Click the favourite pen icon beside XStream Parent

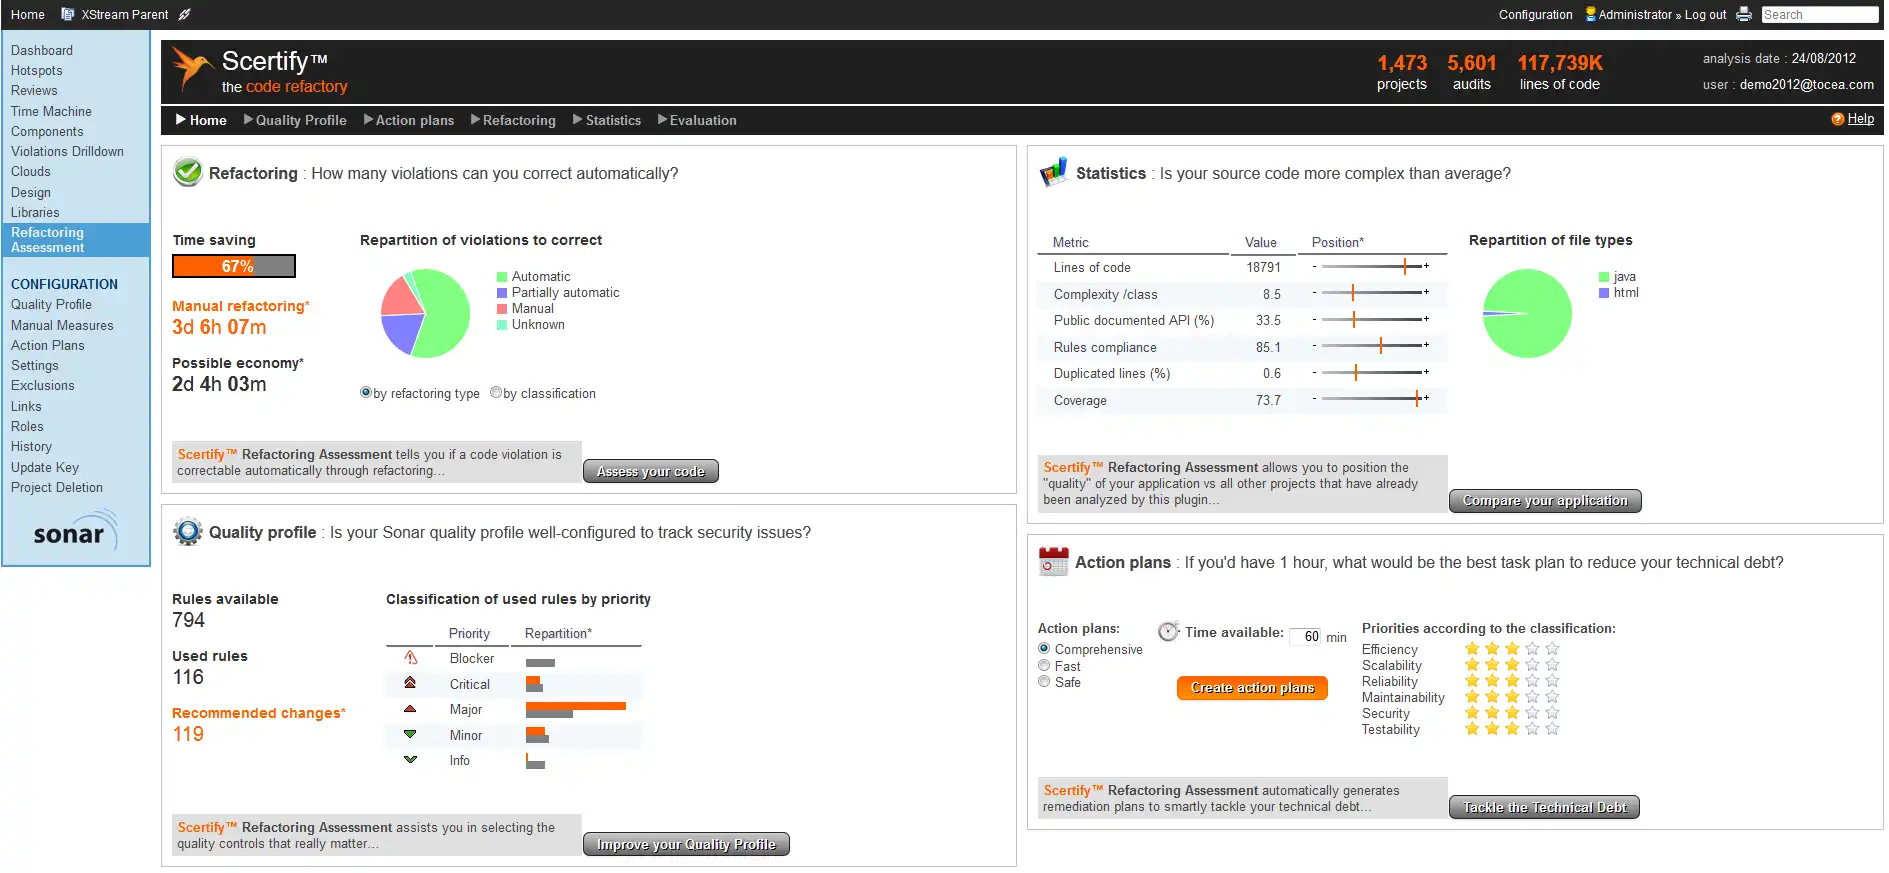(184, 14)
